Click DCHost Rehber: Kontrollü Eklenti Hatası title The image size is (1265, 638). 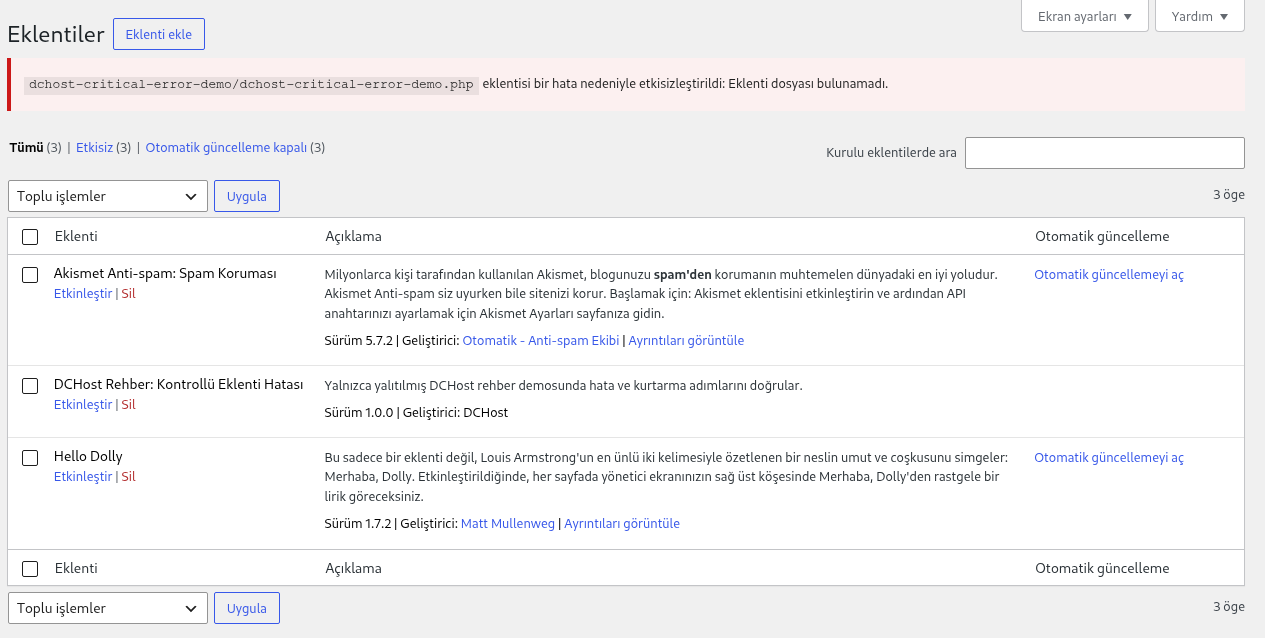(178, 385)
